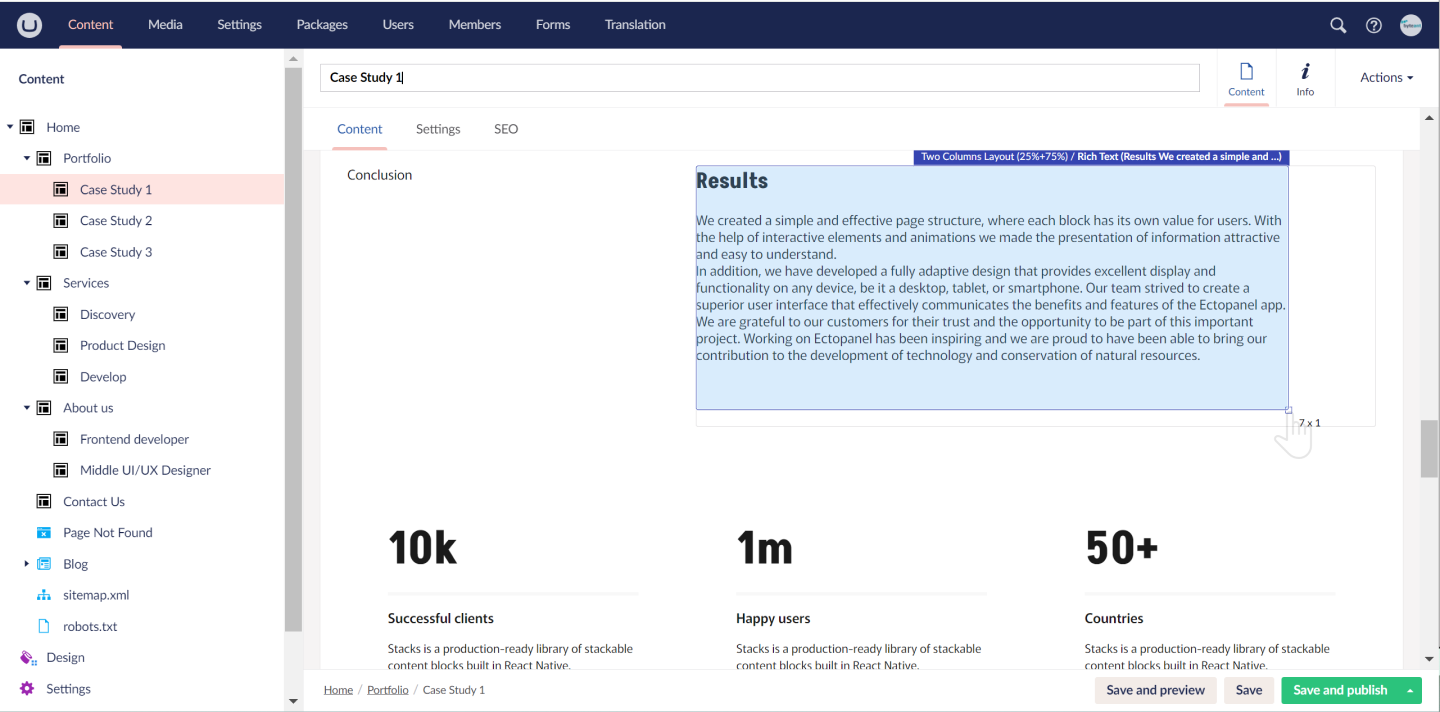Click the Settings gear in tree
The height and width of the screenshot is (712, 1440).
pyautogui.click(x=27, y=688)
